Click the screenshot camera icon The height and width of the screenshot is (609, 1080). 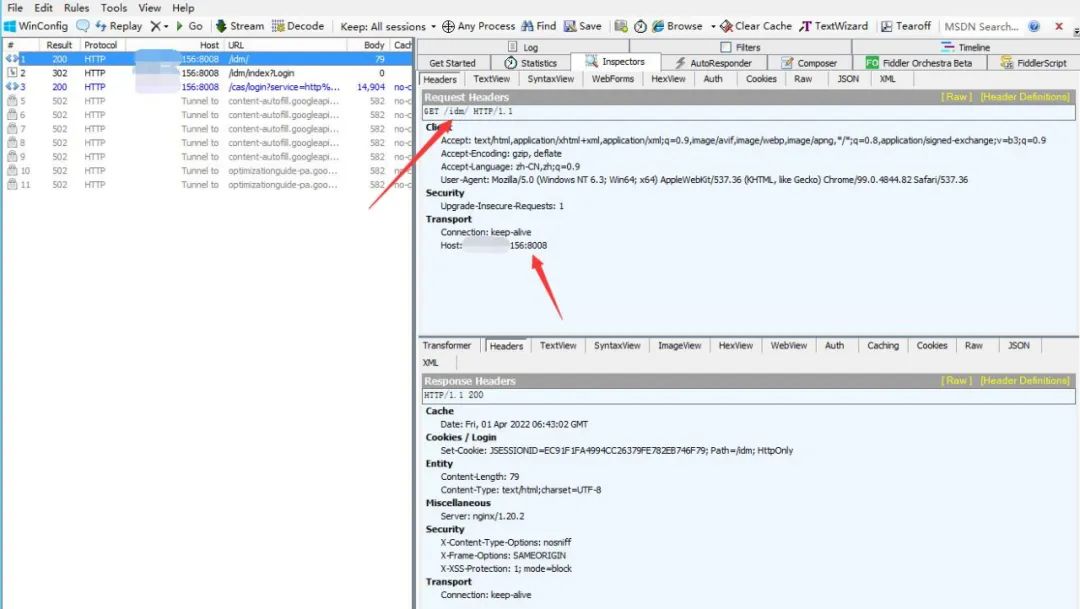[621, 26]
